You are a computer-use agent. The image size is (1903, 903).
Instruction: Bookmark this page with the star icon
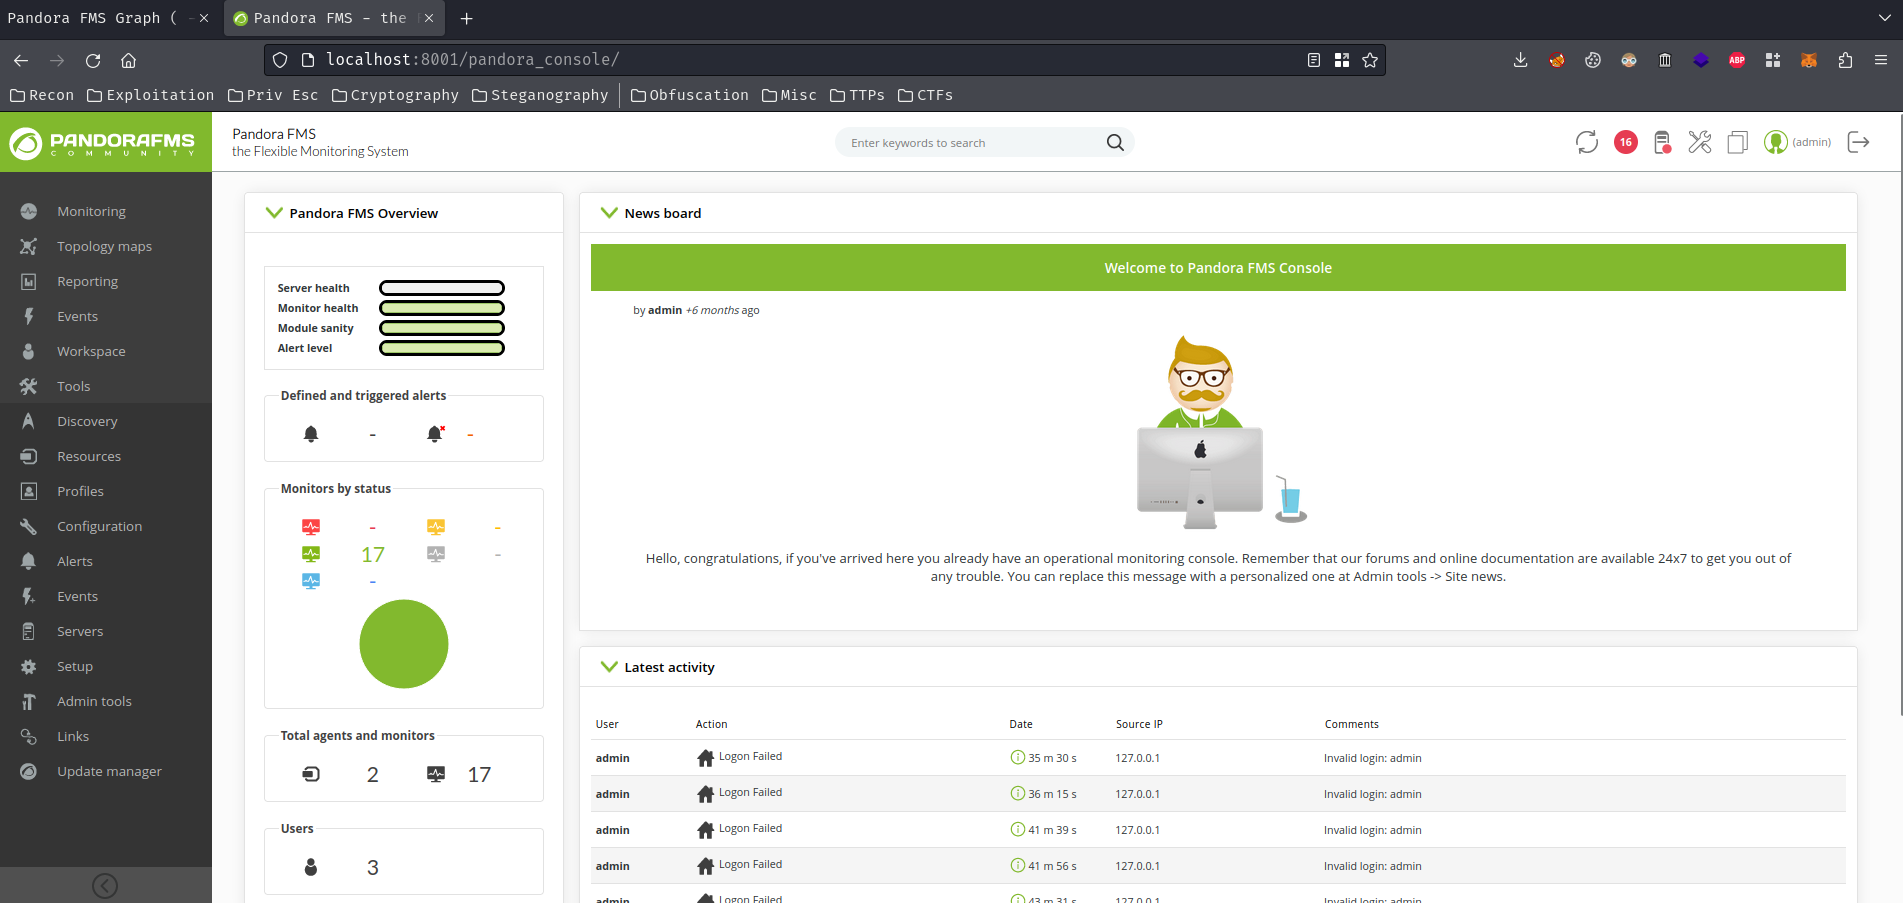[x=1370, y=60]
